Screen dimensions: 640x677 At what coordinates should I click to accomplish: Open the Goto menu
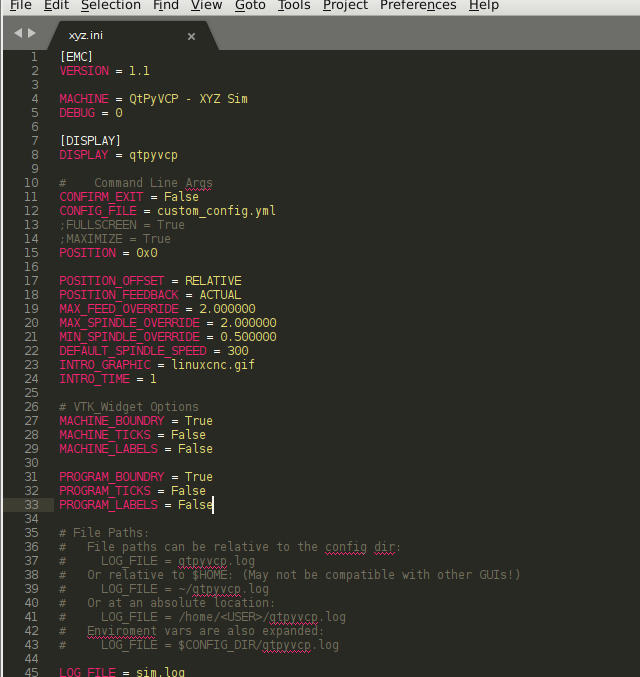point(250,5)
